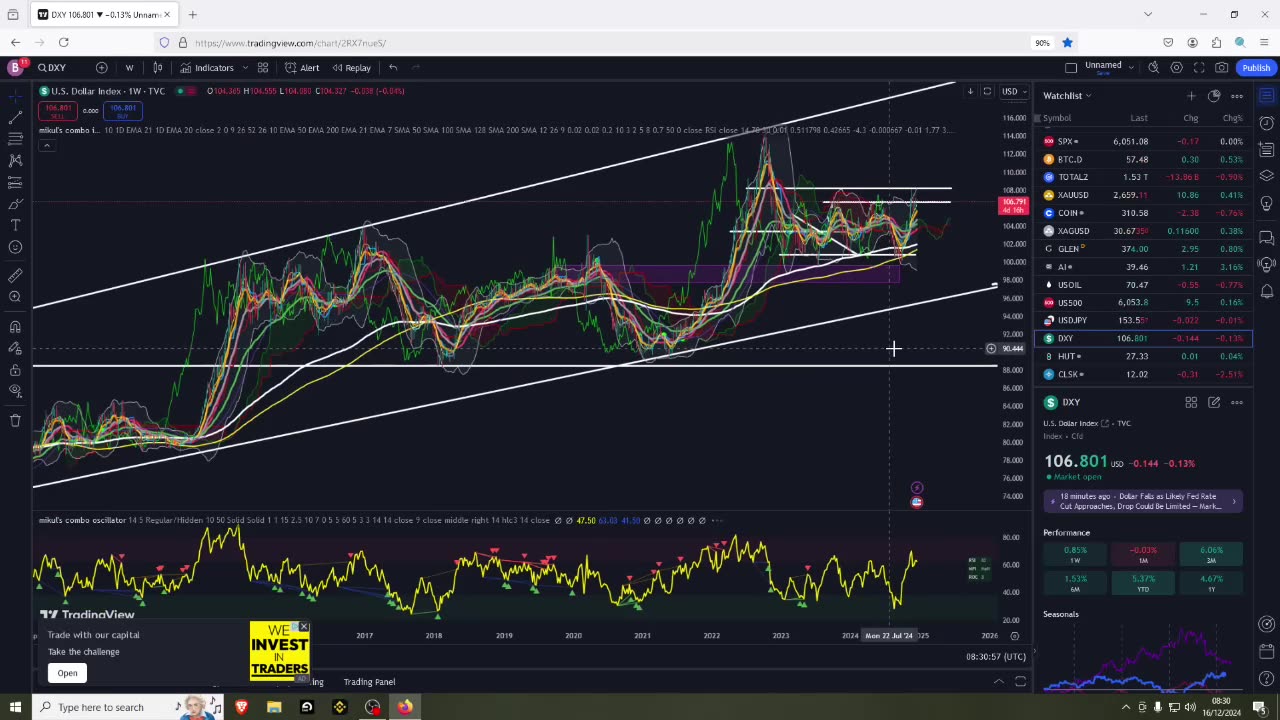Click the 106.801 Buy button
This screenshot has width=1280, height=720.
(x=122, y=111)
